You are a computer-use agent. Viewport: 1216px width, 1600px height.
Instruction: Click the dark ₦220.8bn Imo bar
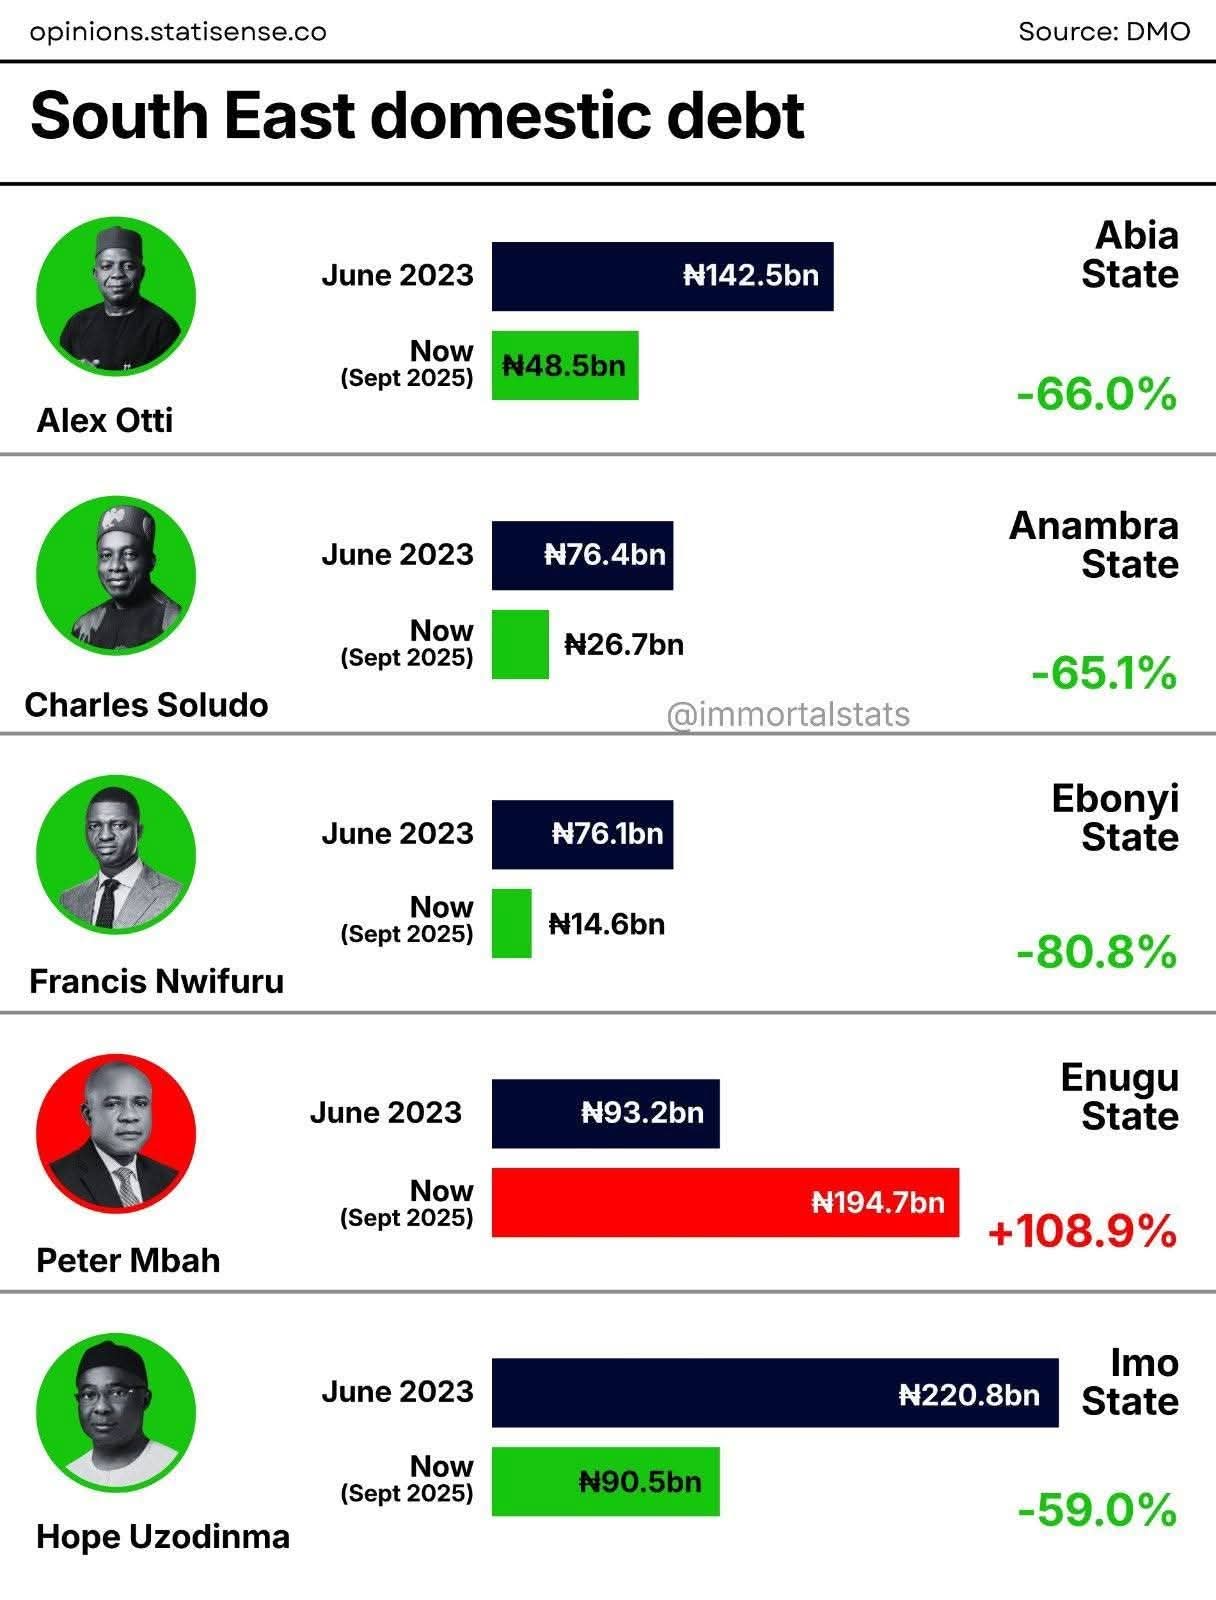point(774,1393)
